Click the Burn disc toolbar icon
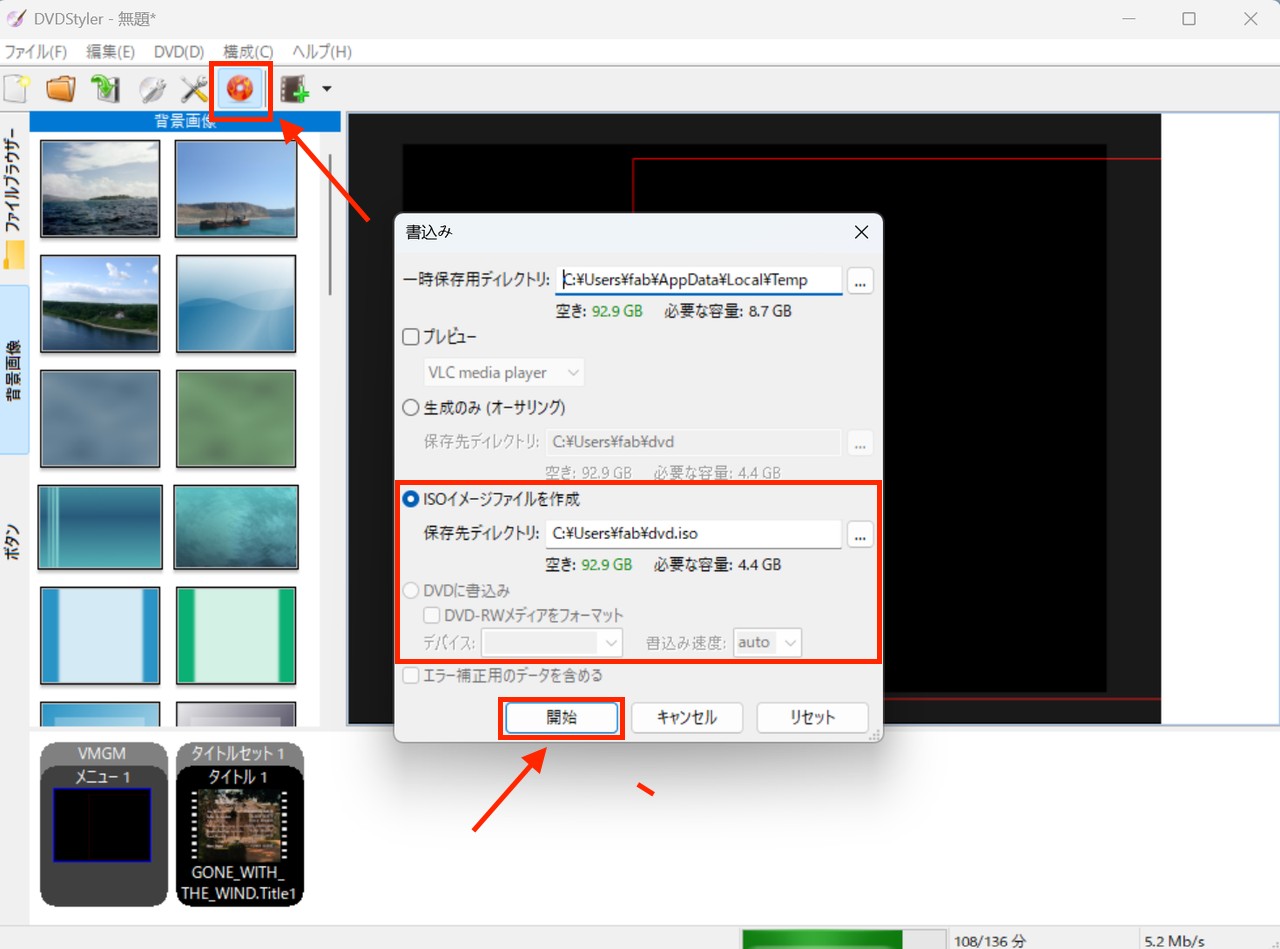 tap(240, 89)
